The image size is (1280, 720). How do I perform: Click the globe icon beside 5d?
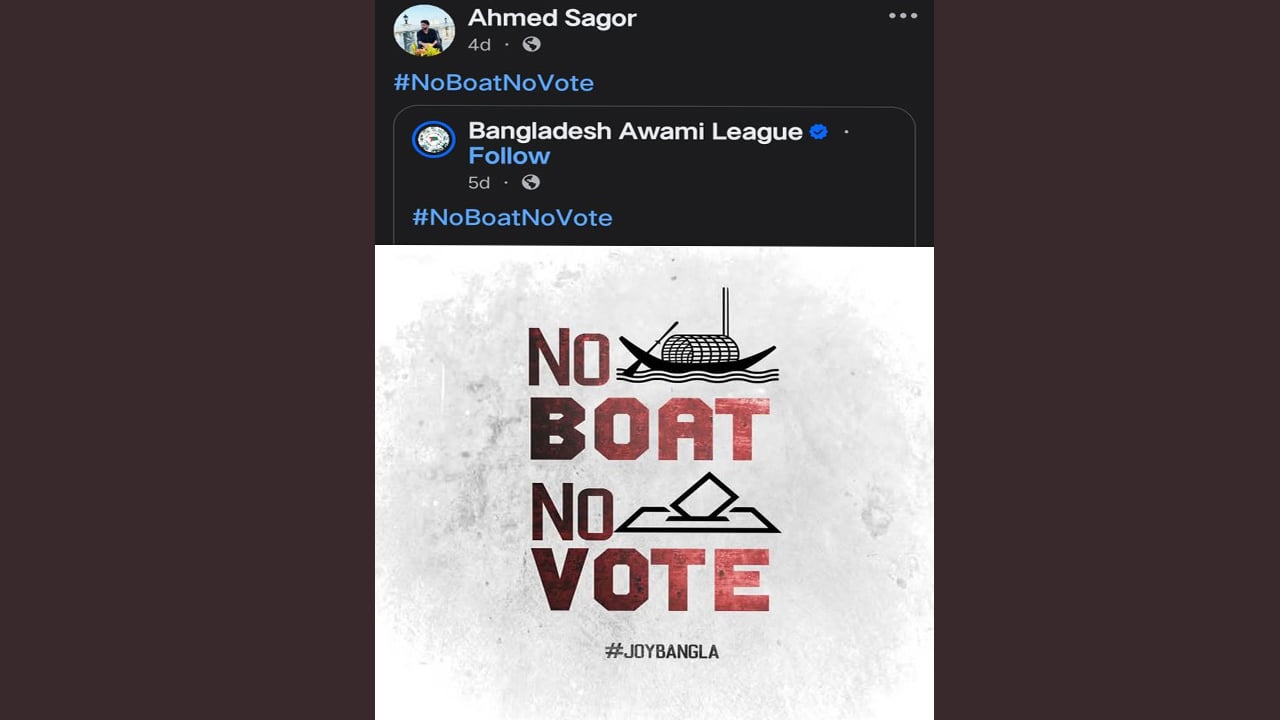coord(531,182)
